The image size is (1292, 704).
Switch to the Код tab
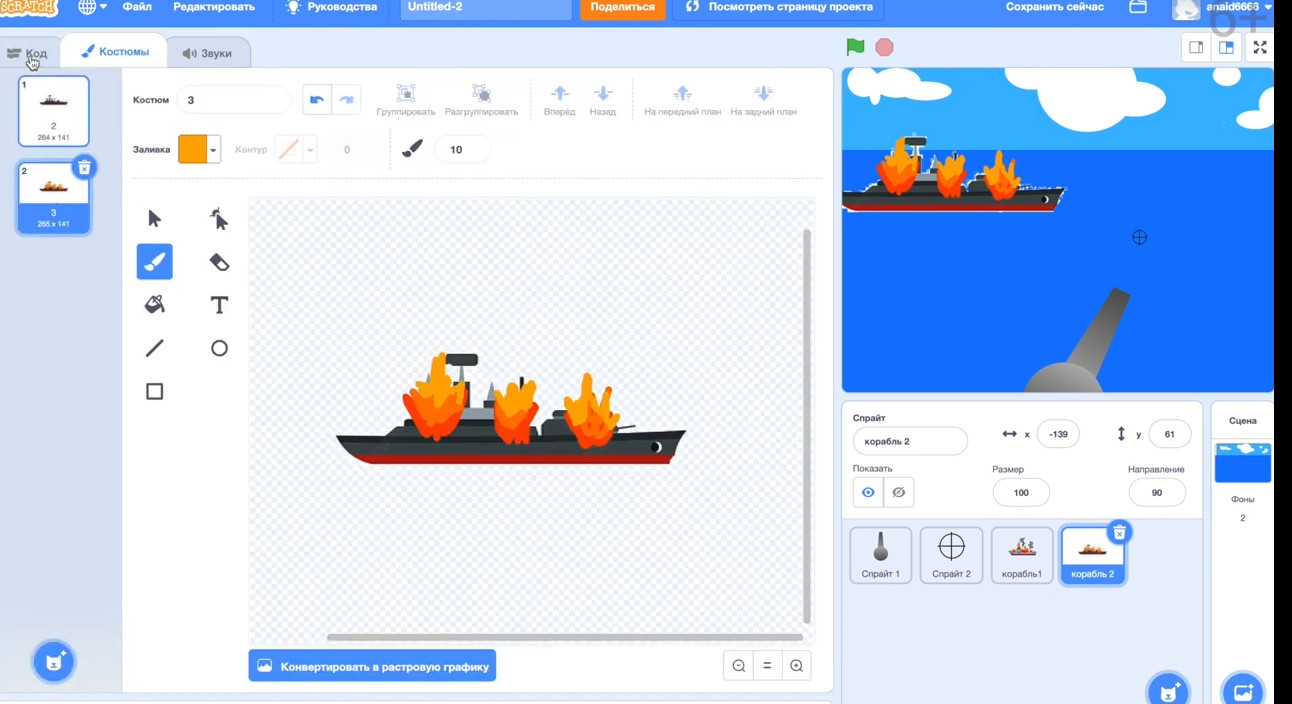(28, 53)
